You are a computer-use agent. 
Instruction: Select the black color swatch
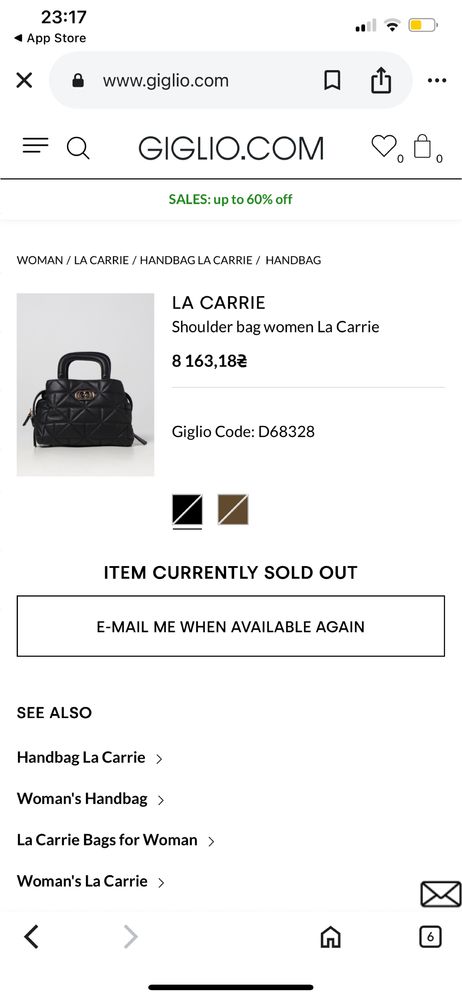(187, 510)
